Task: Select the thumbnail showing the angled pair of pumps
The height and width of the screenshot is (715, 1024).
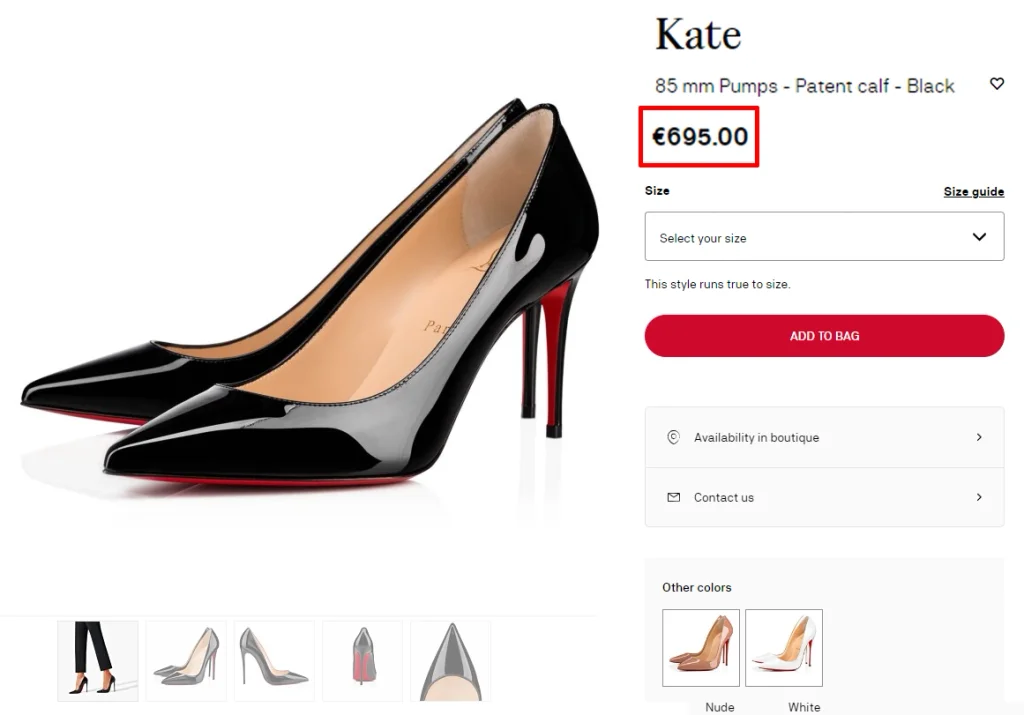Action: 186,660
